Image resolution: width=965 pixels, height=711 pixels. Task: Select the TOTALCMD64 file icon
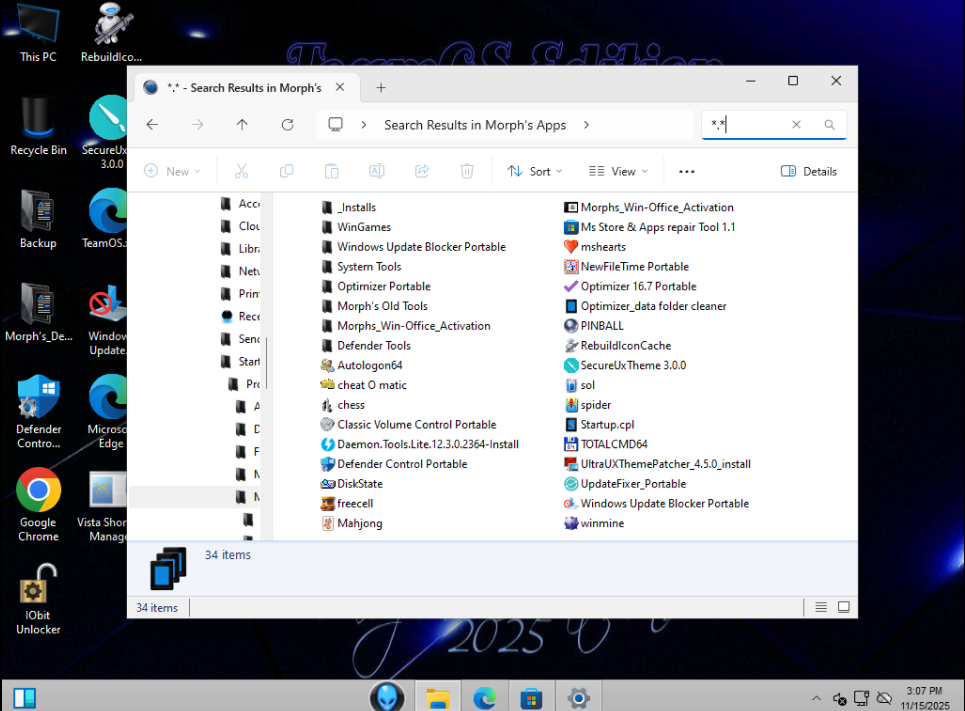tap(572, 444)
